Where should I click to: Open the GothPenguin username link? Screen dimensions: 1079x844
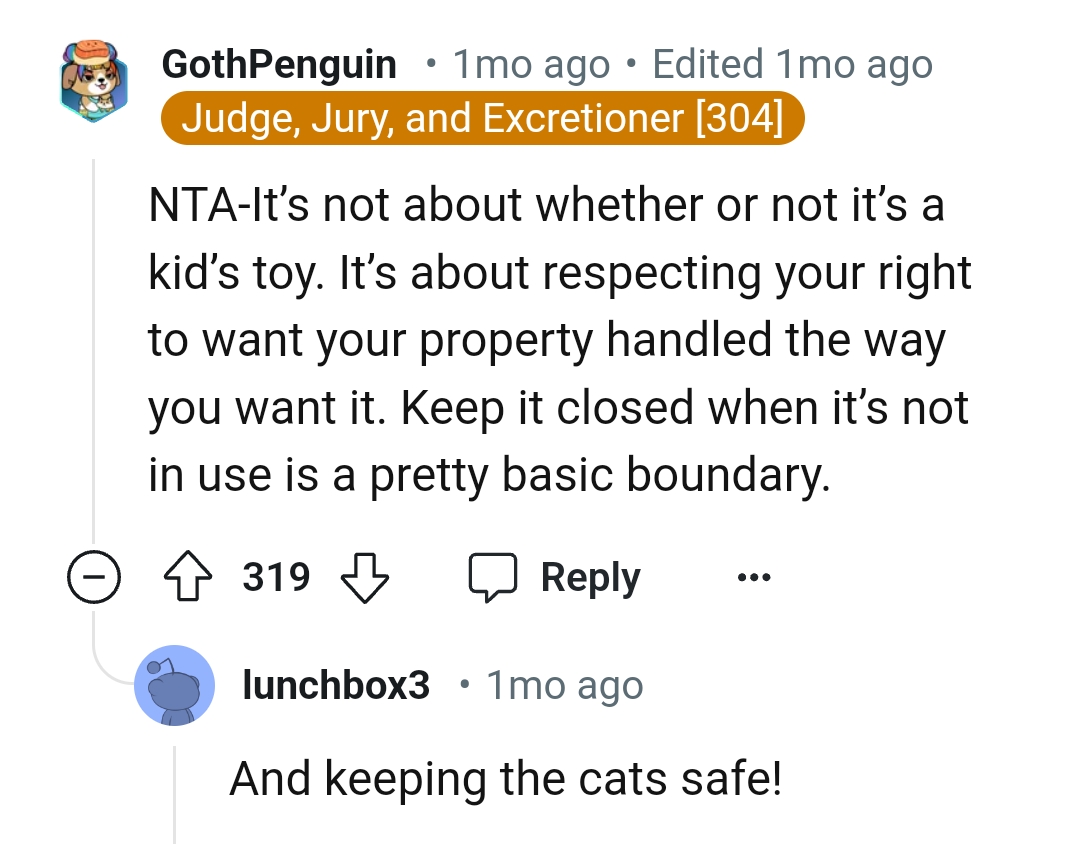coord(278,65)
